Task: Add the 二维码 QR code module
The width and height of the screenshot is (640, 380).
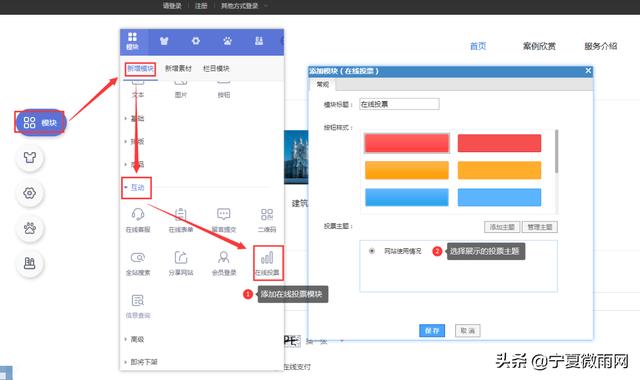Action: click(x=267, y=220)
